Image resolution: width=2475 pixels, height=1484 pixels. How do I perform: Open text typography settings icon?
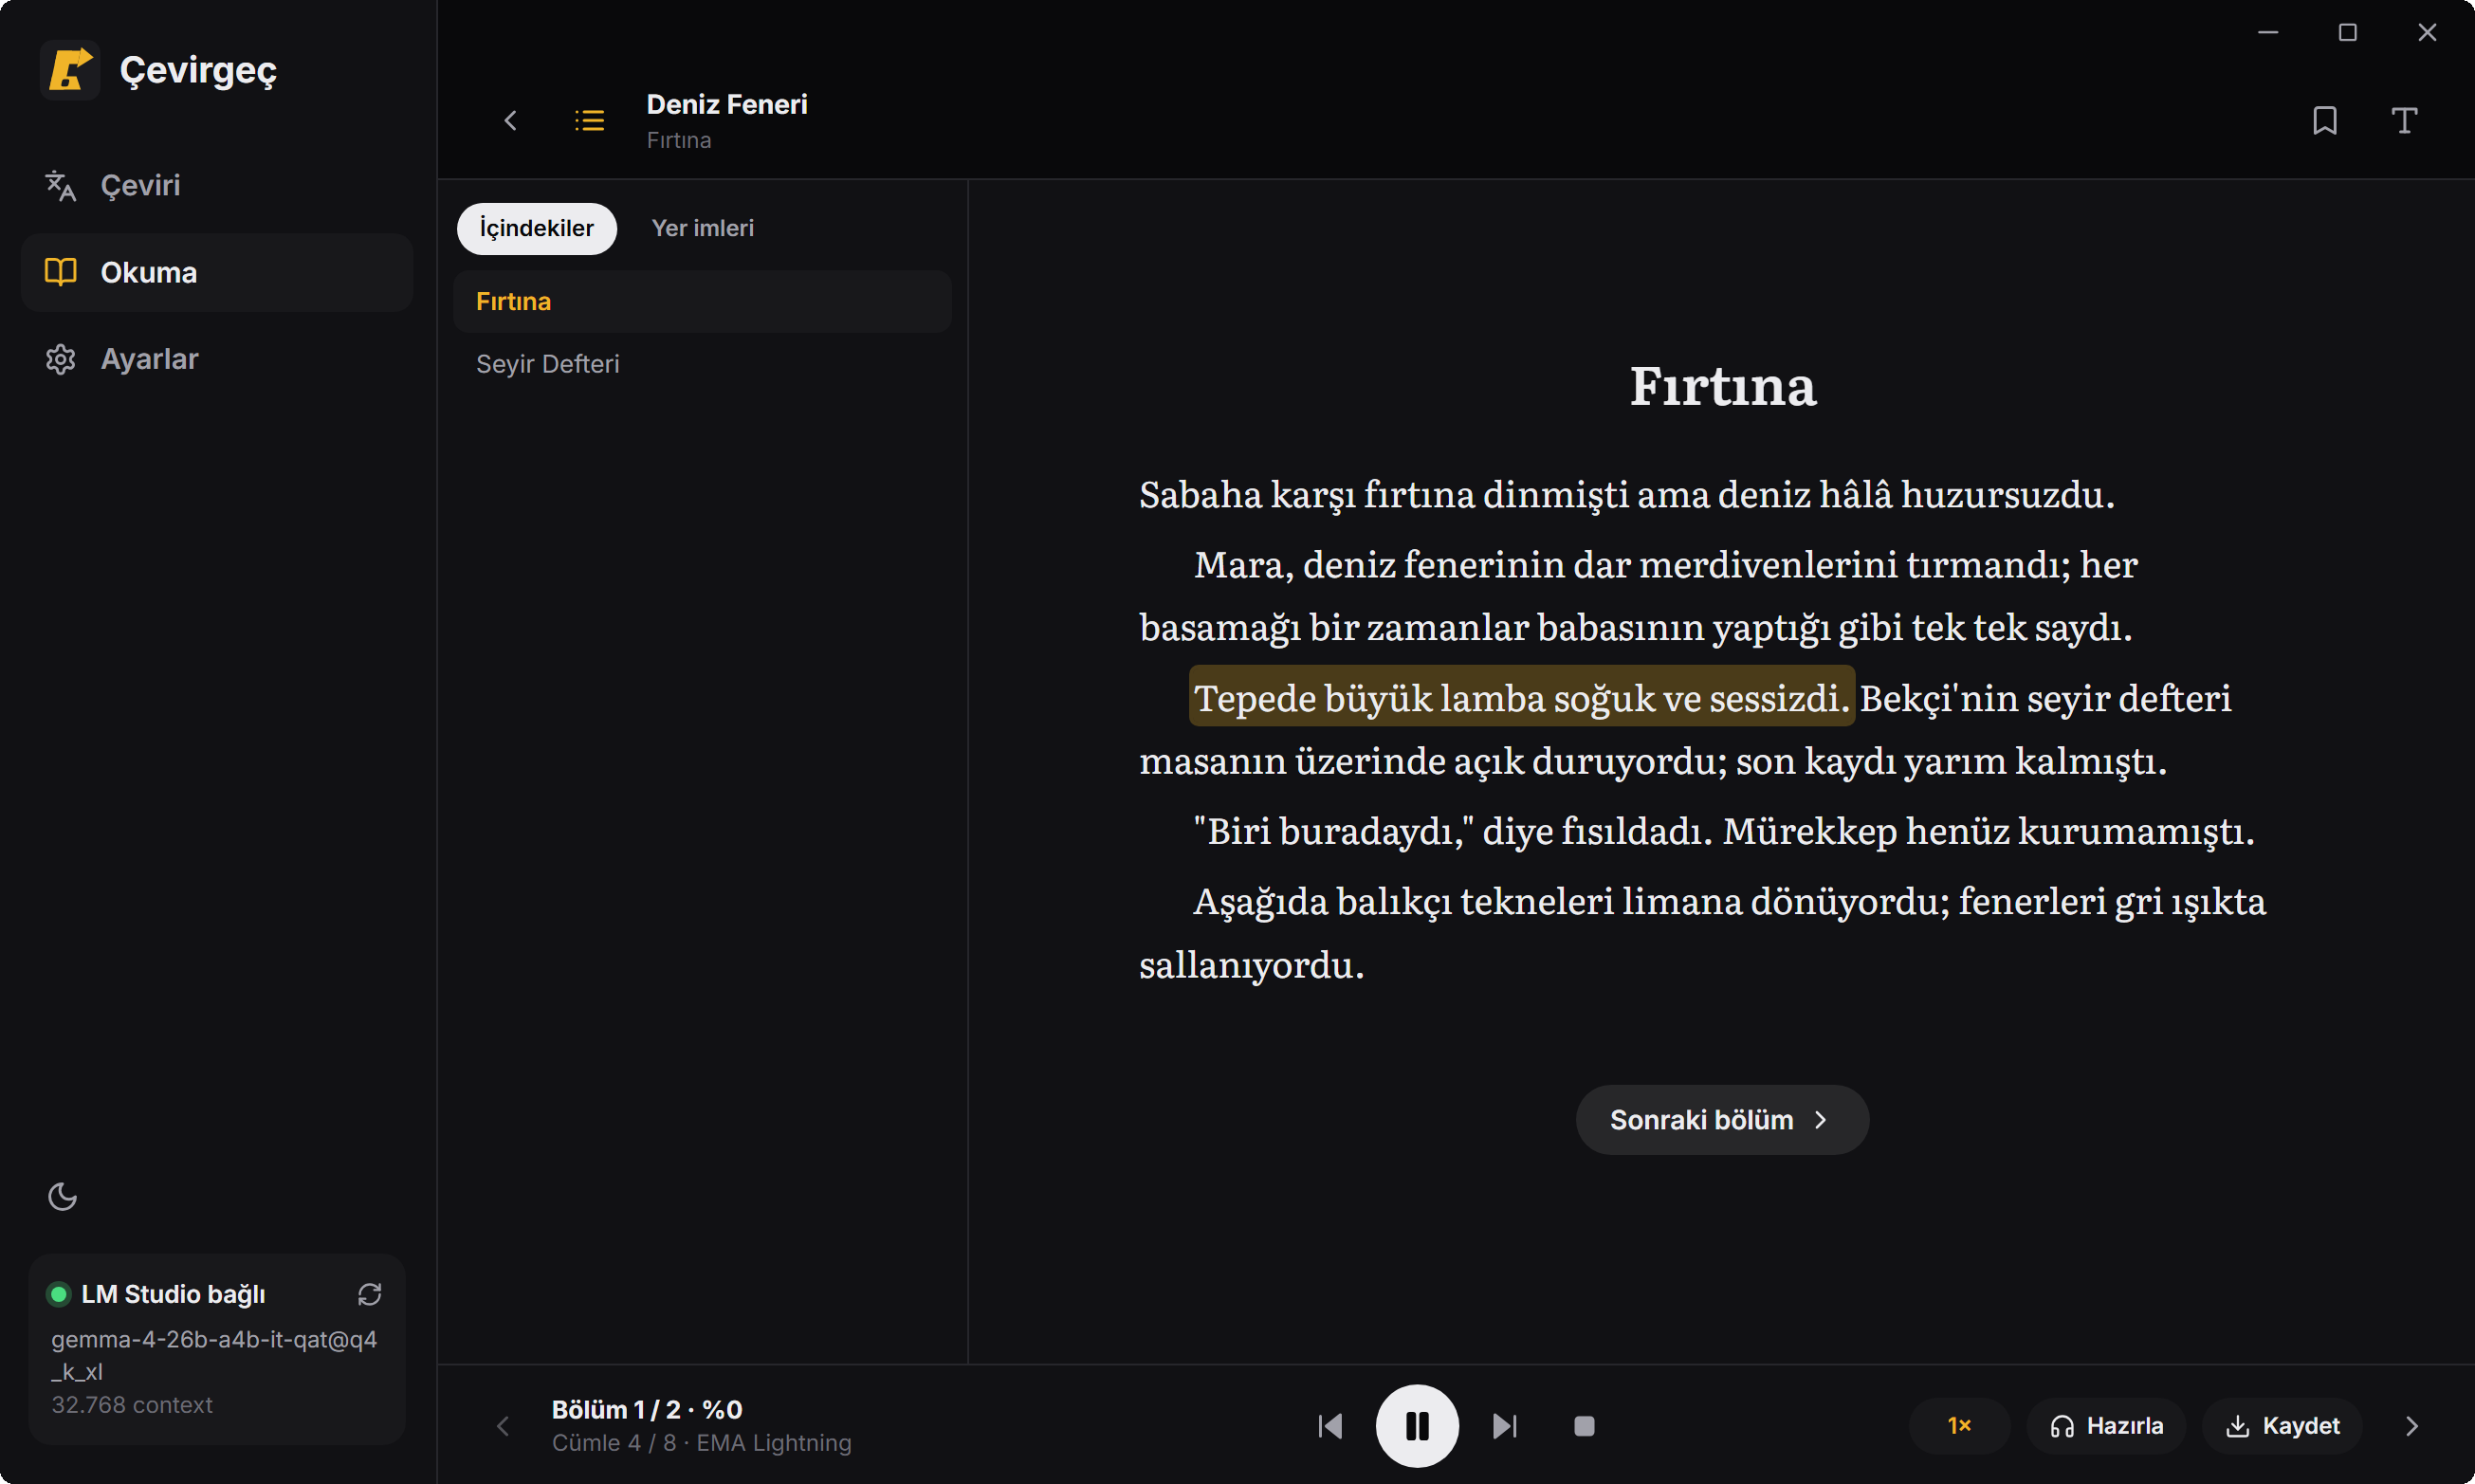(x=2404, y=121)
